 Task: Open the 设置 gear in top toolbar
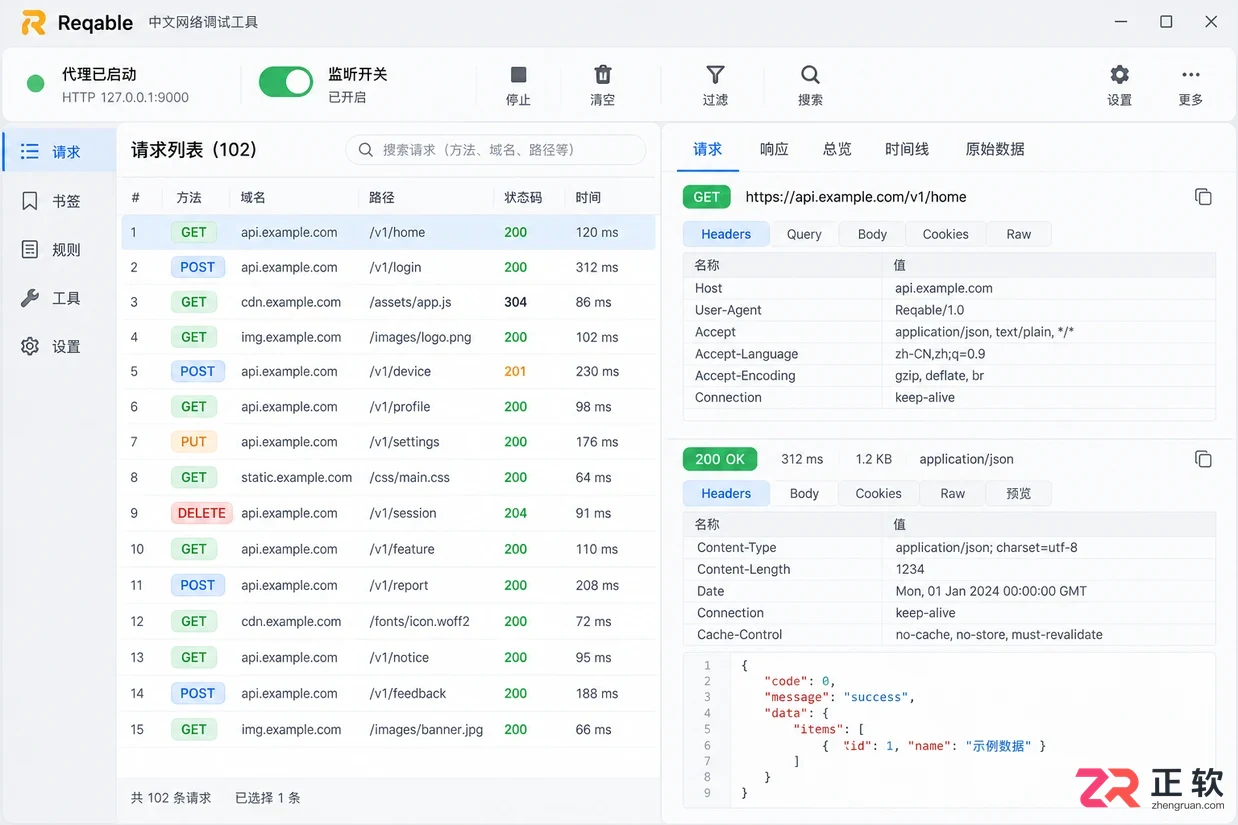click(1120, 74)
